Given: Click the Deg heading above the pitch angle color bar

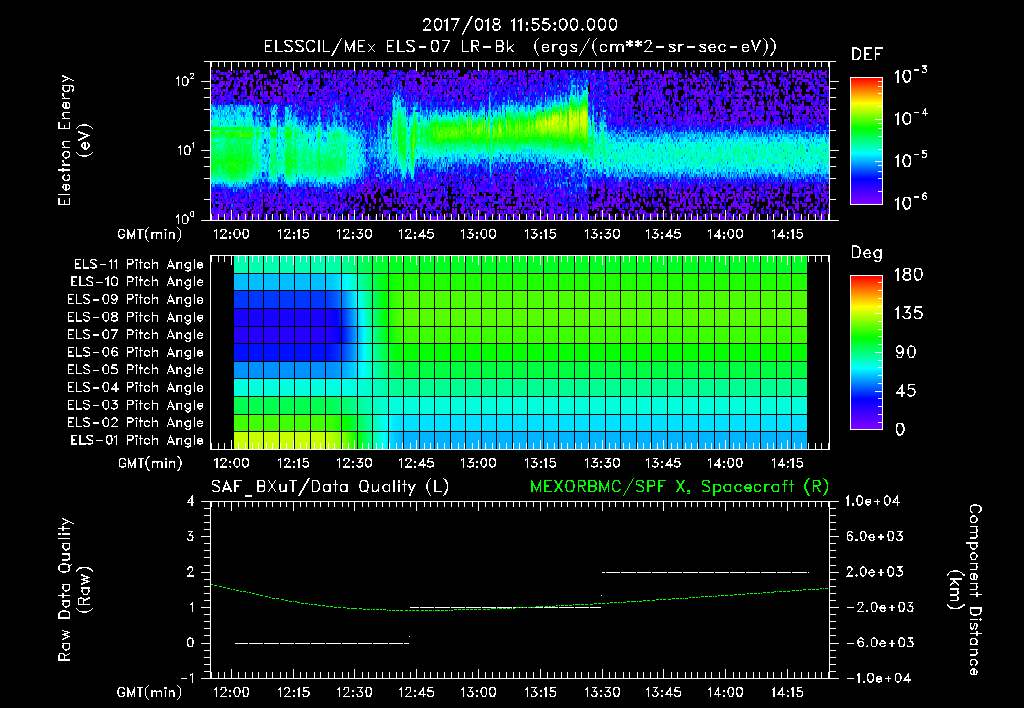Looking at the screenshot, I should tap(867, 253).
